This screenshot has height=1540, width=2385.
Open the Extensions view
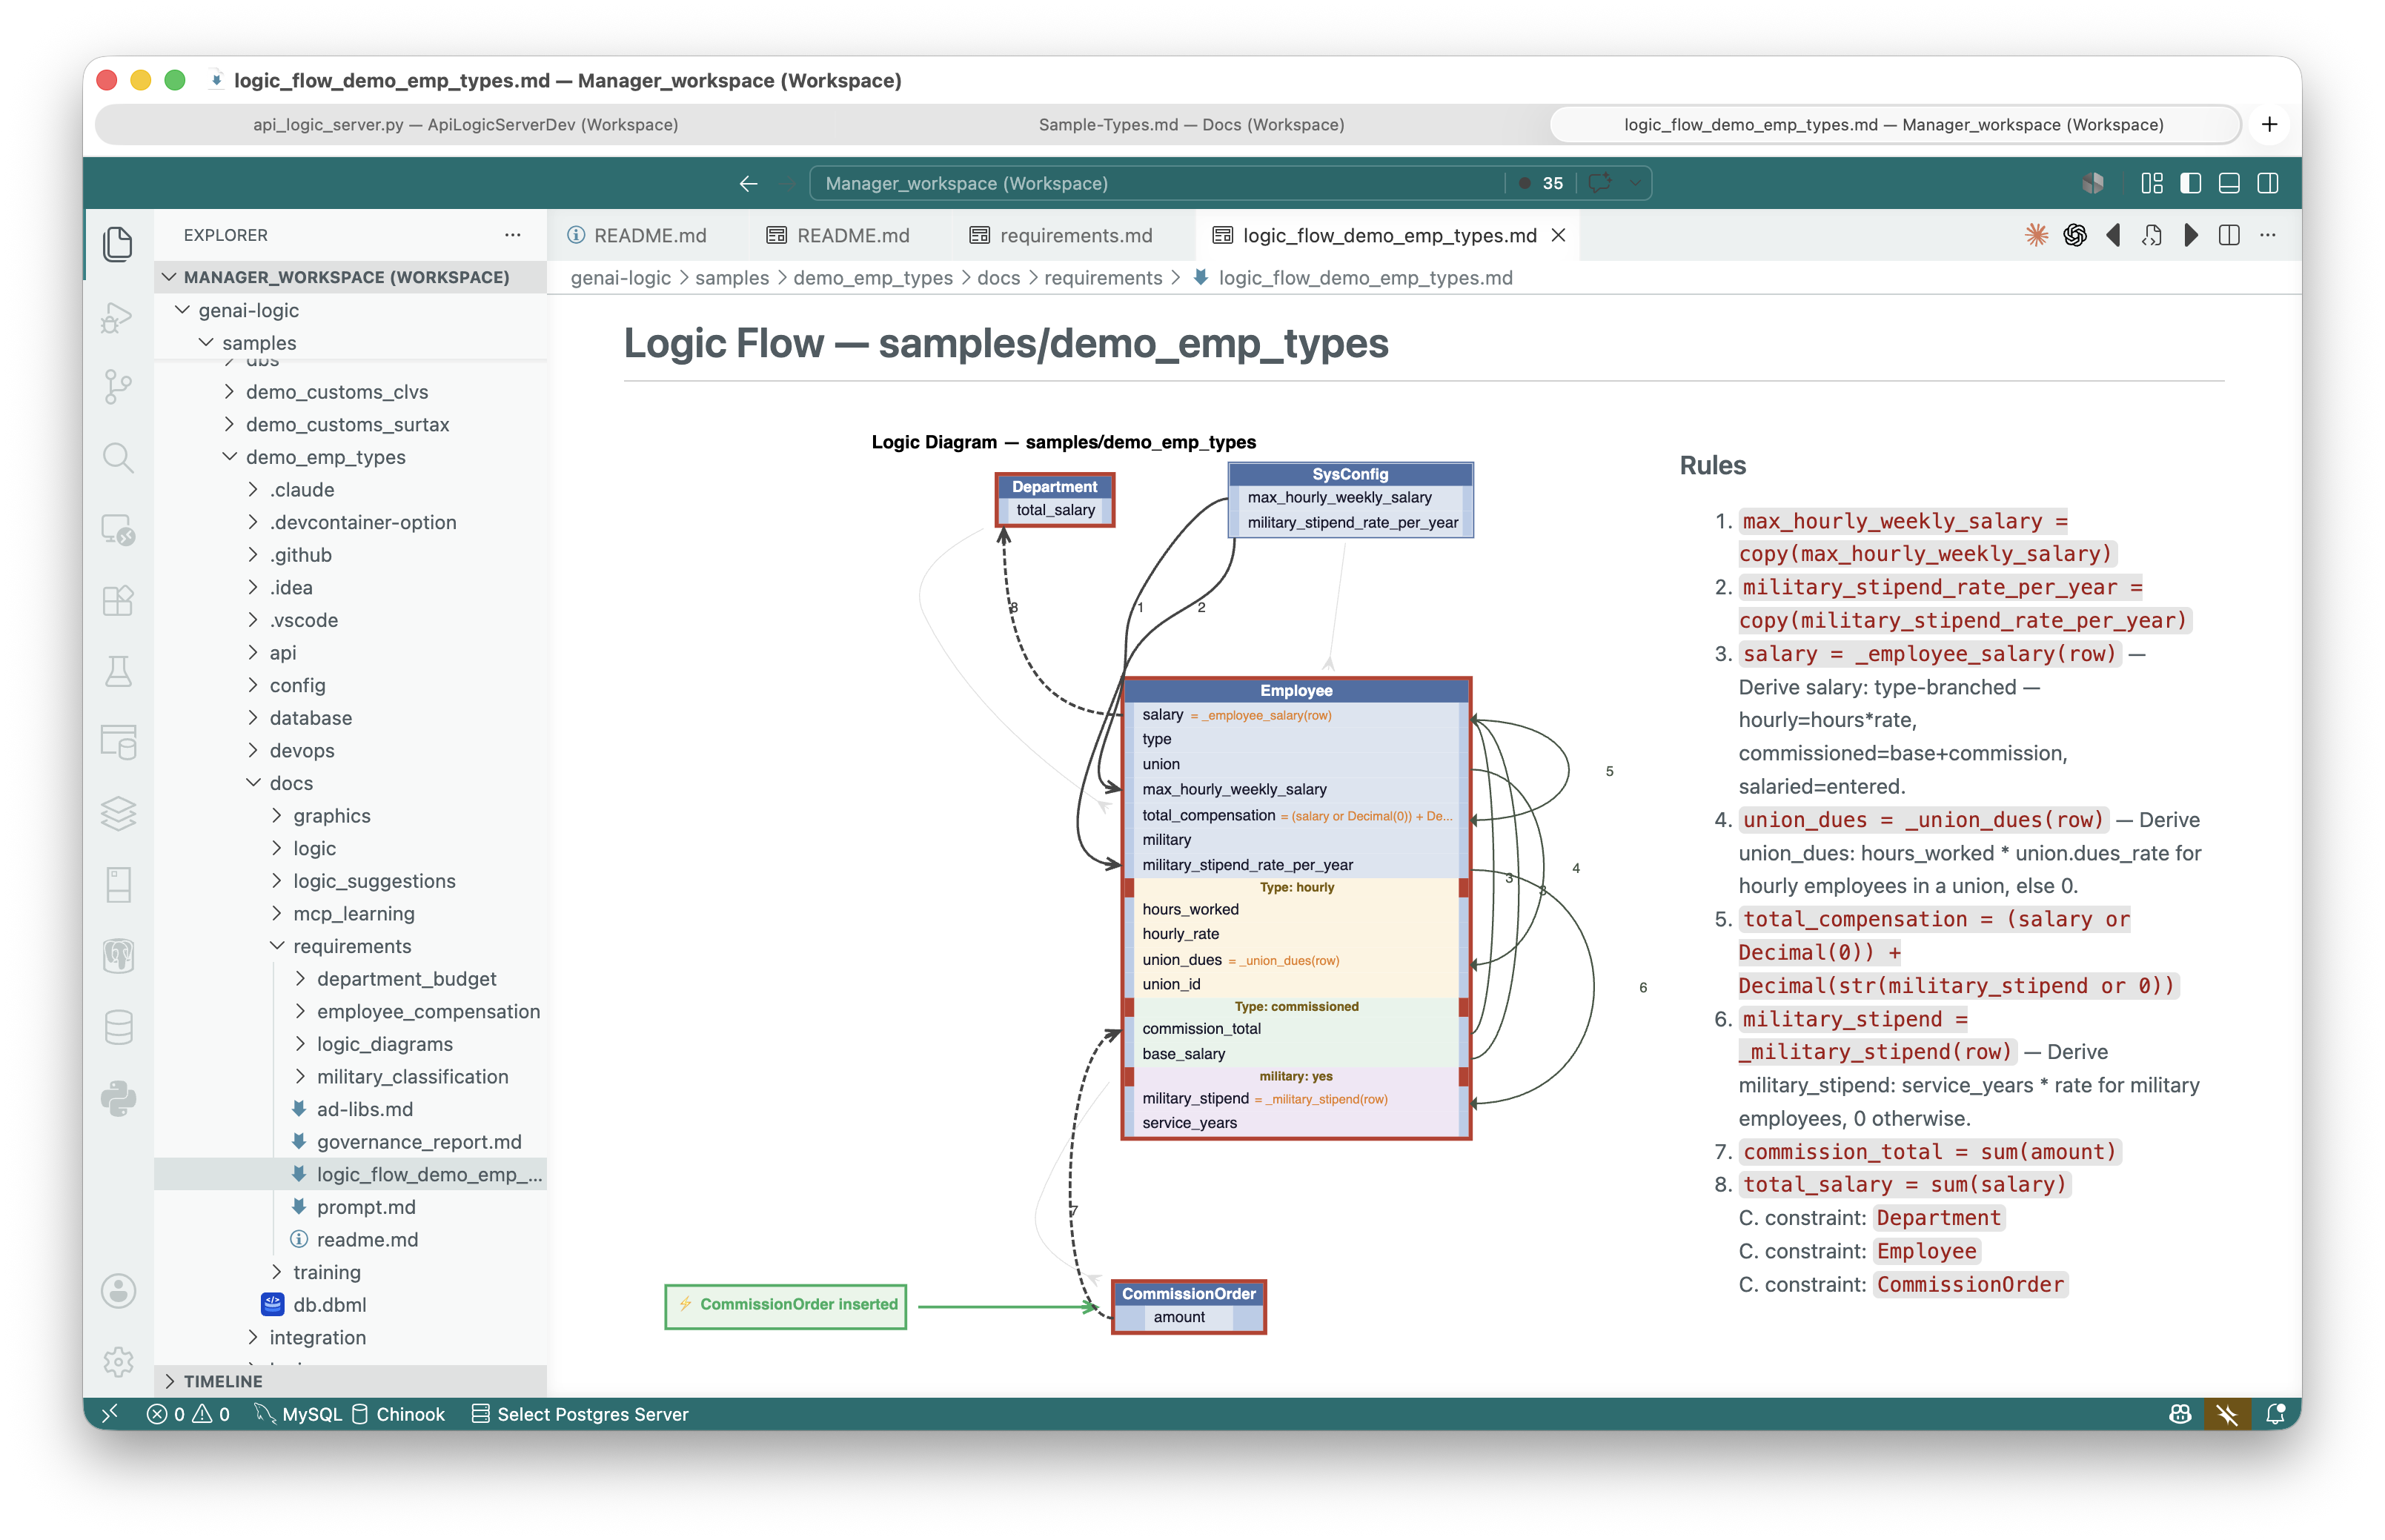point(118,601)
